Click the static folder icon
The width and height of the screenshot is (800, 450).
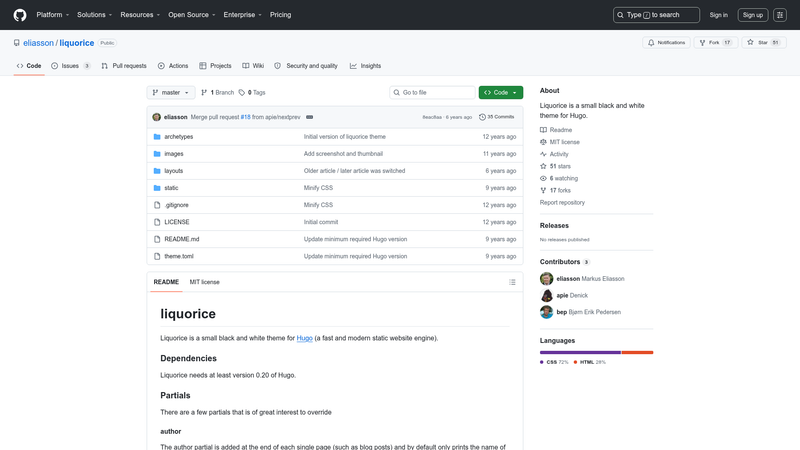[157, 188]
